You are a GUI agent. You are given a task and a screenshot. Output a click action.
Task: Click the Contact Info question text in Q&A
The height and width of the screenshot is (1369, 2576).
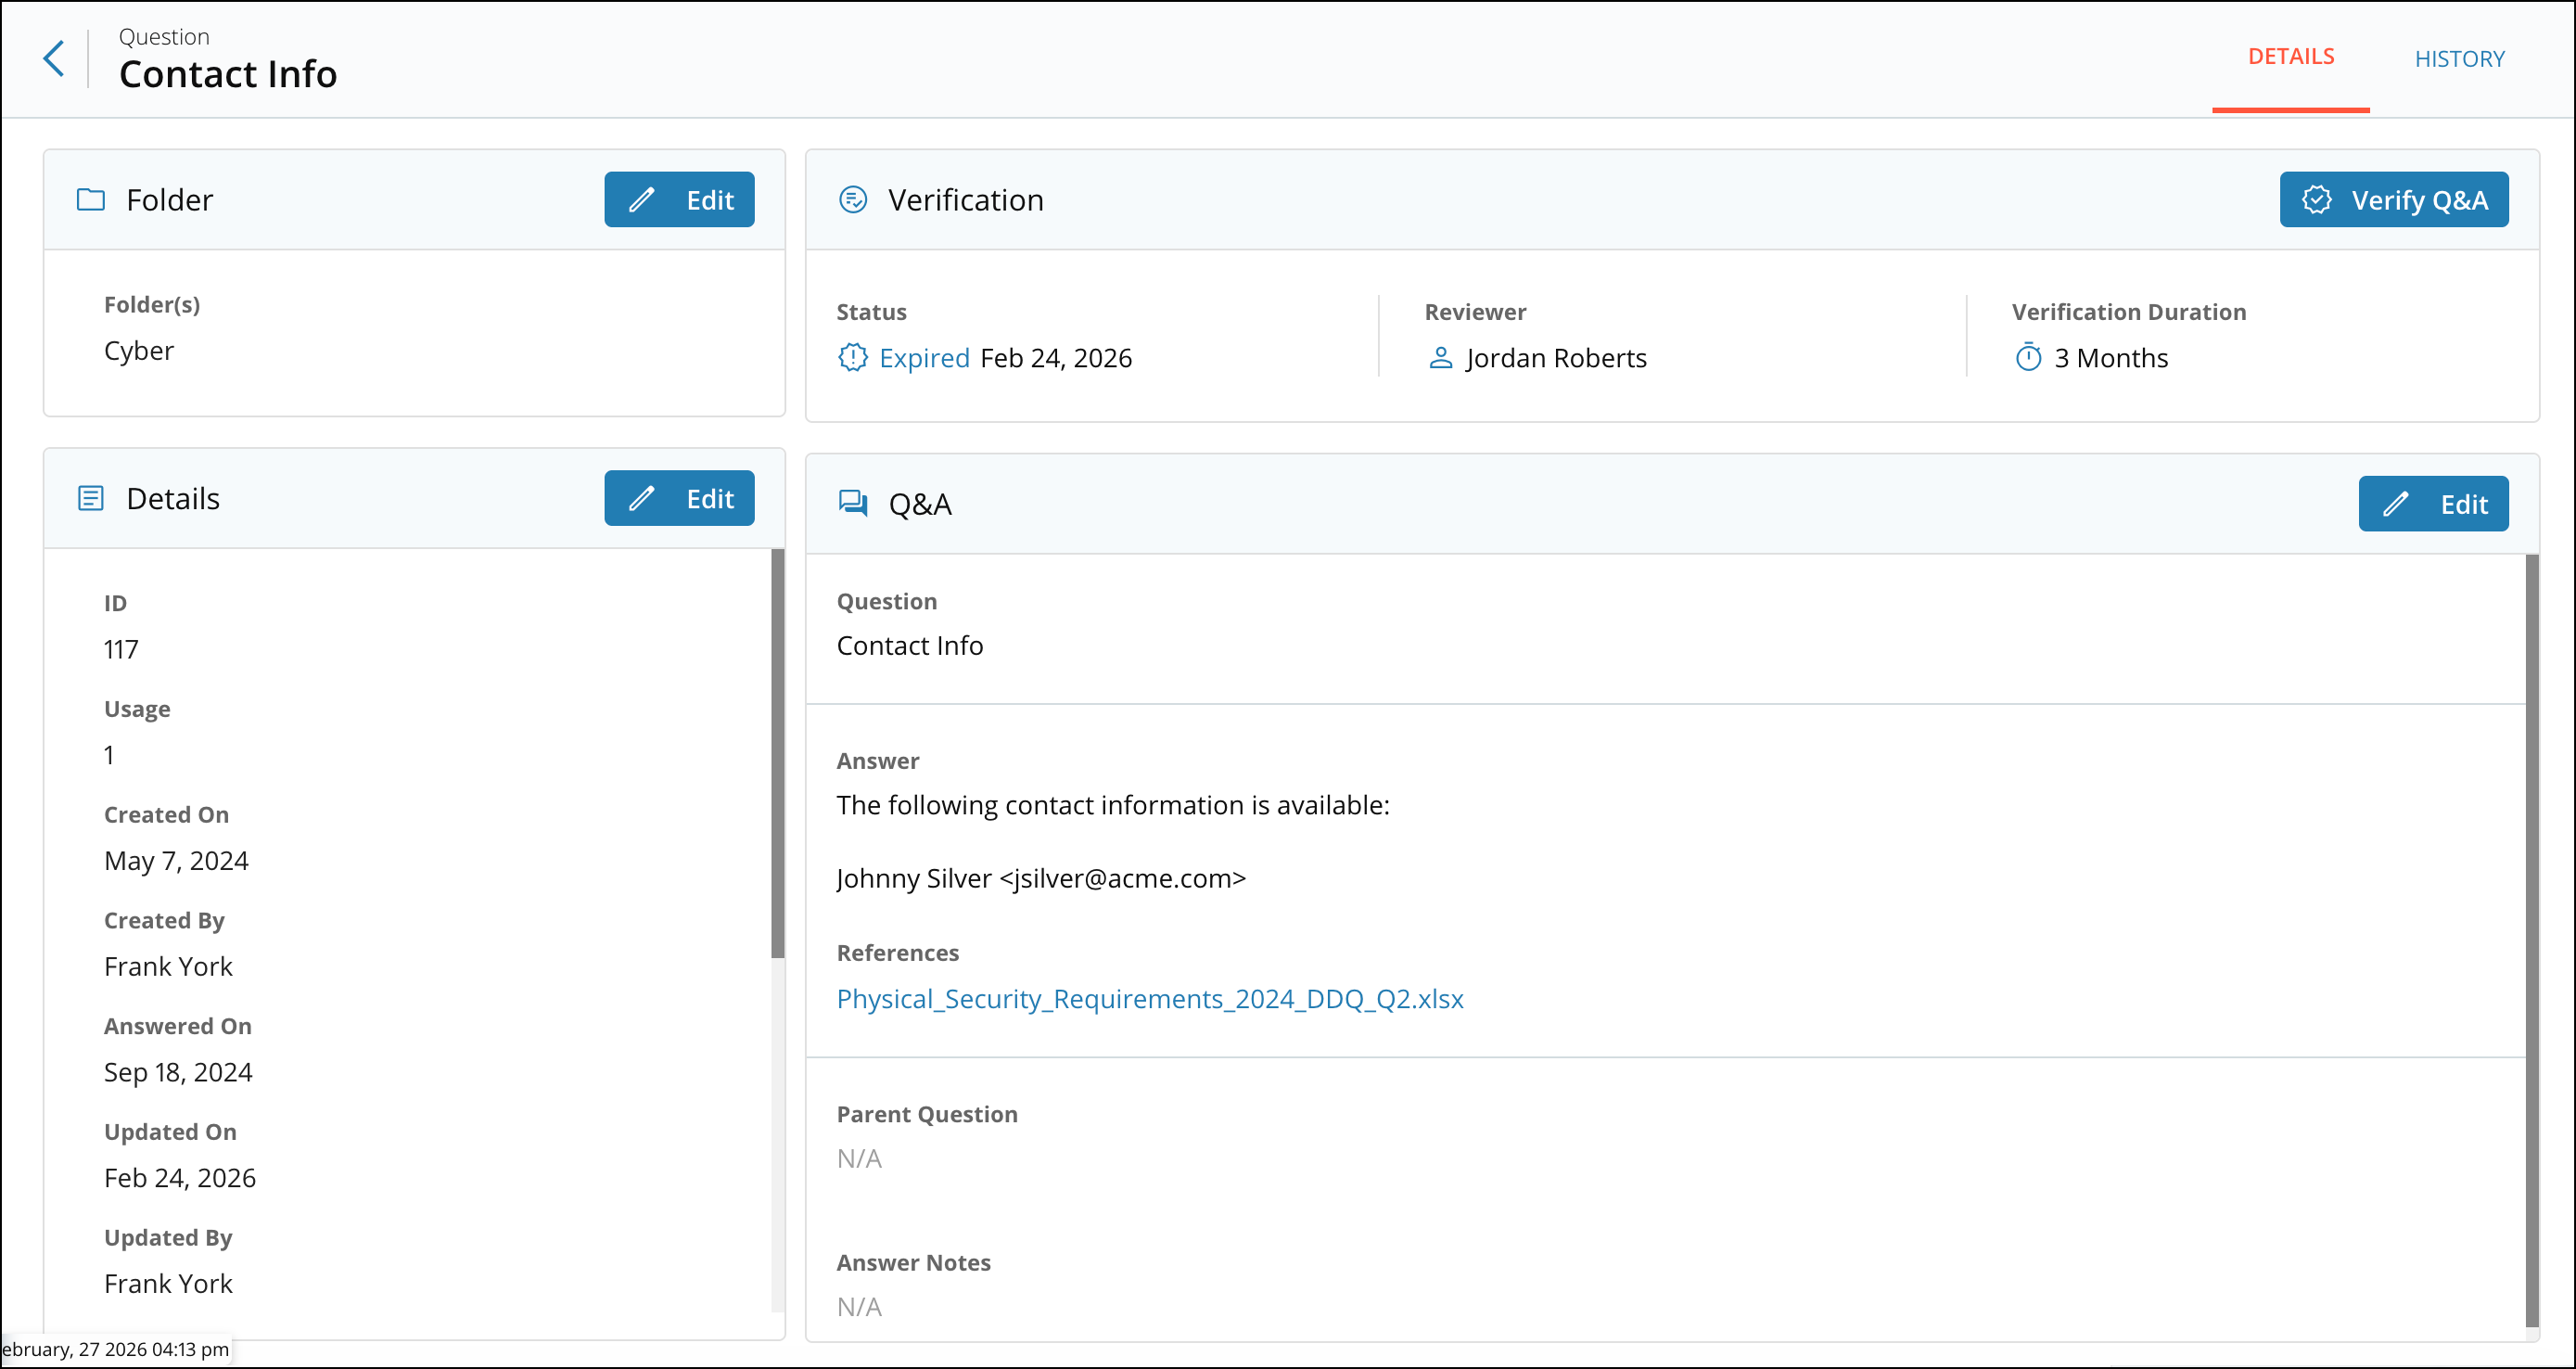point(910,646)
